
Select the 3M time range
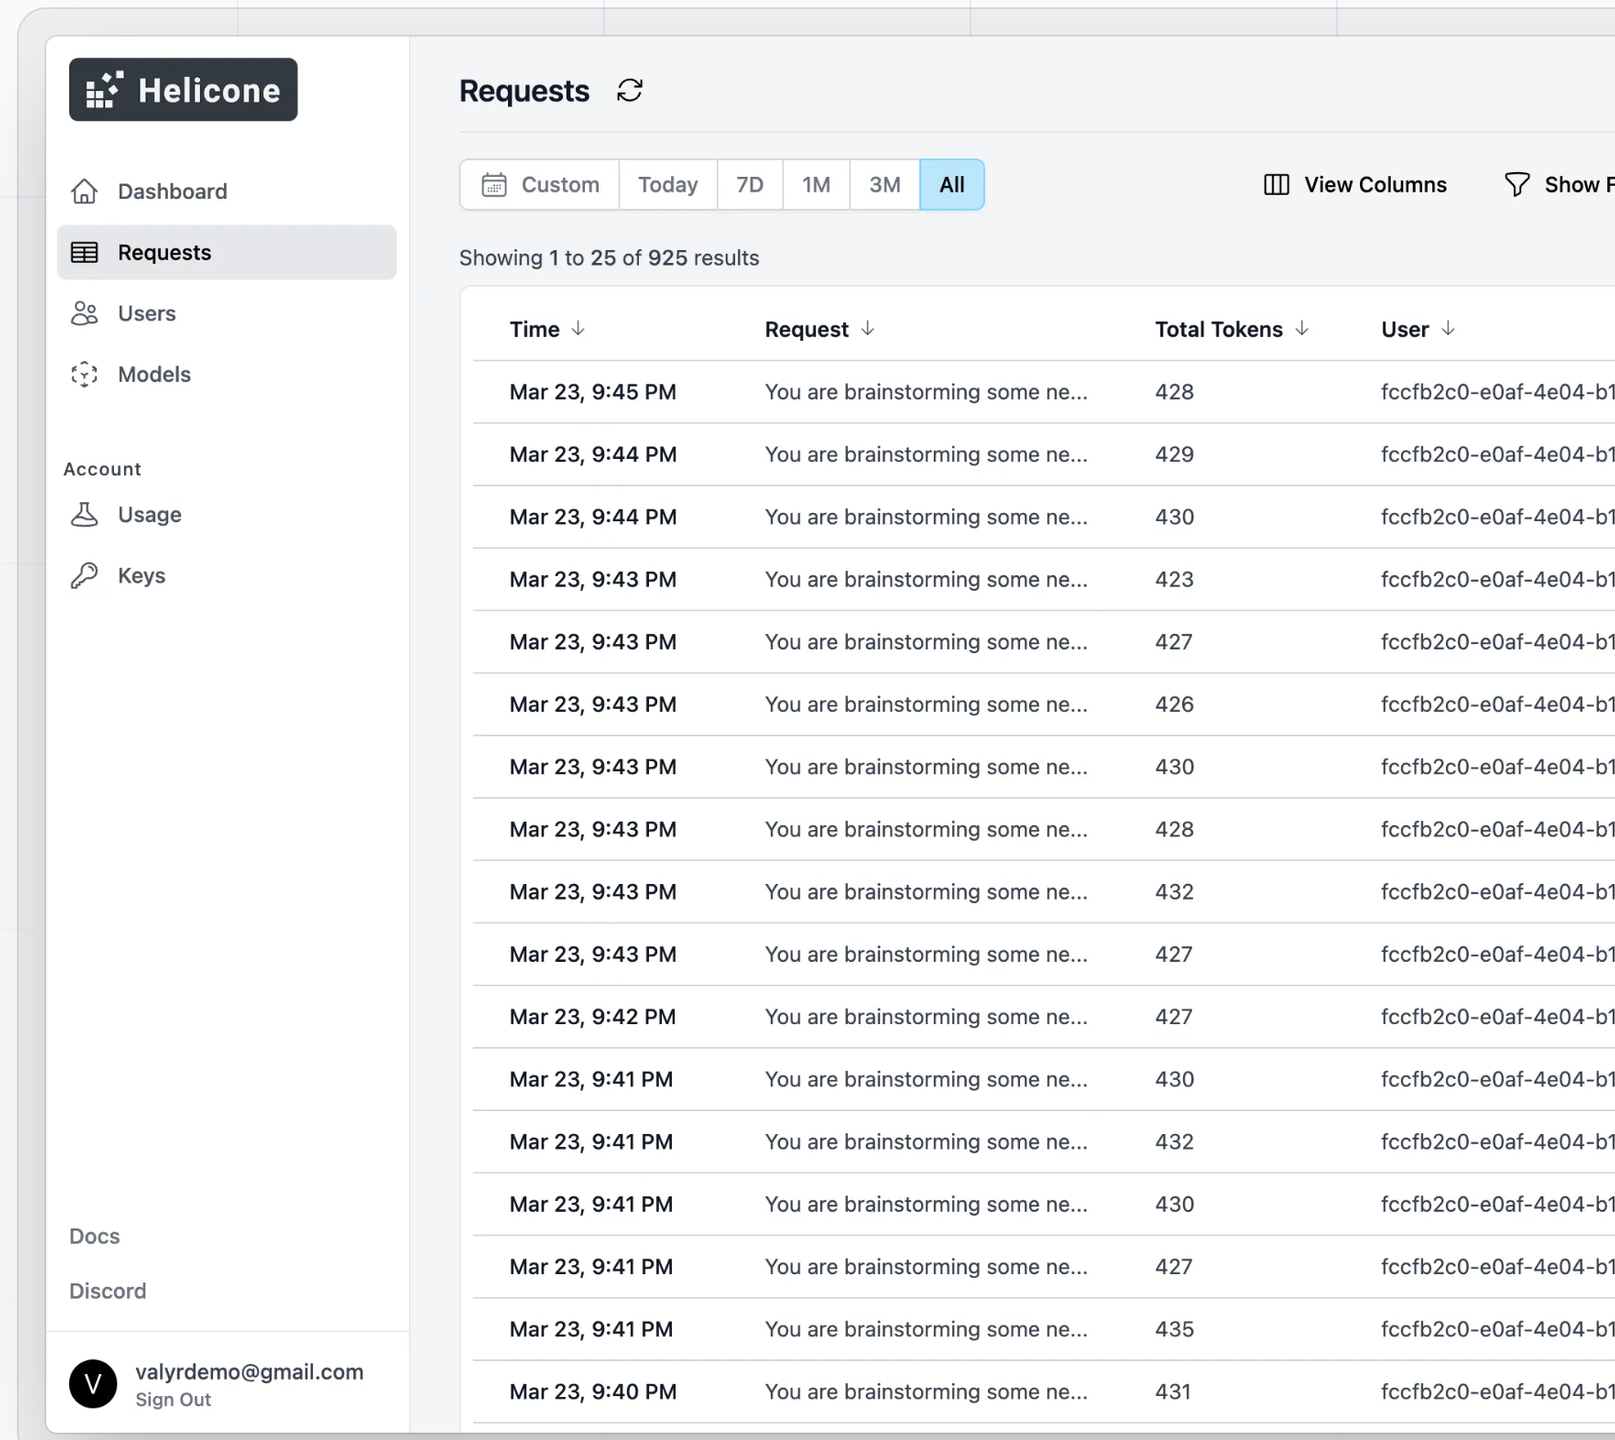point(885,185)
